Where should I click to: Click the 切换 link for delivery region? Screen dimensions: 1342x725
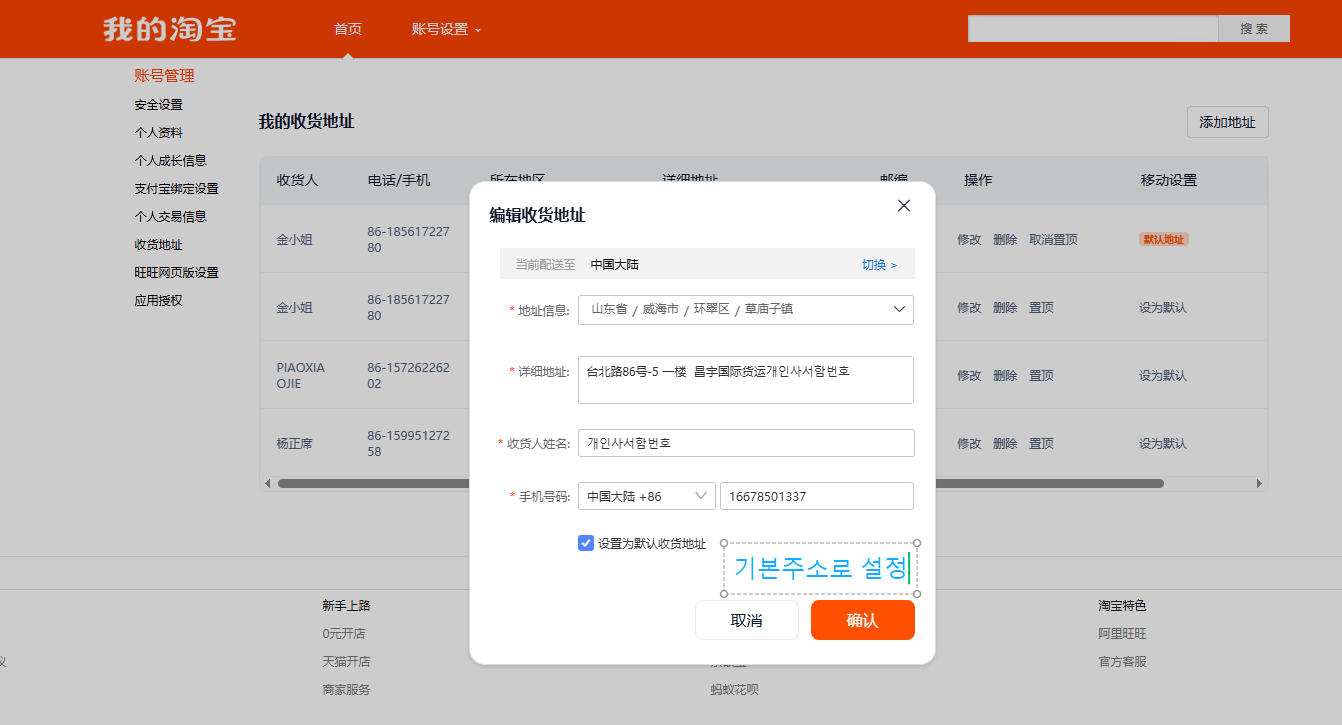pyautogui.click(x=879, y=265)
